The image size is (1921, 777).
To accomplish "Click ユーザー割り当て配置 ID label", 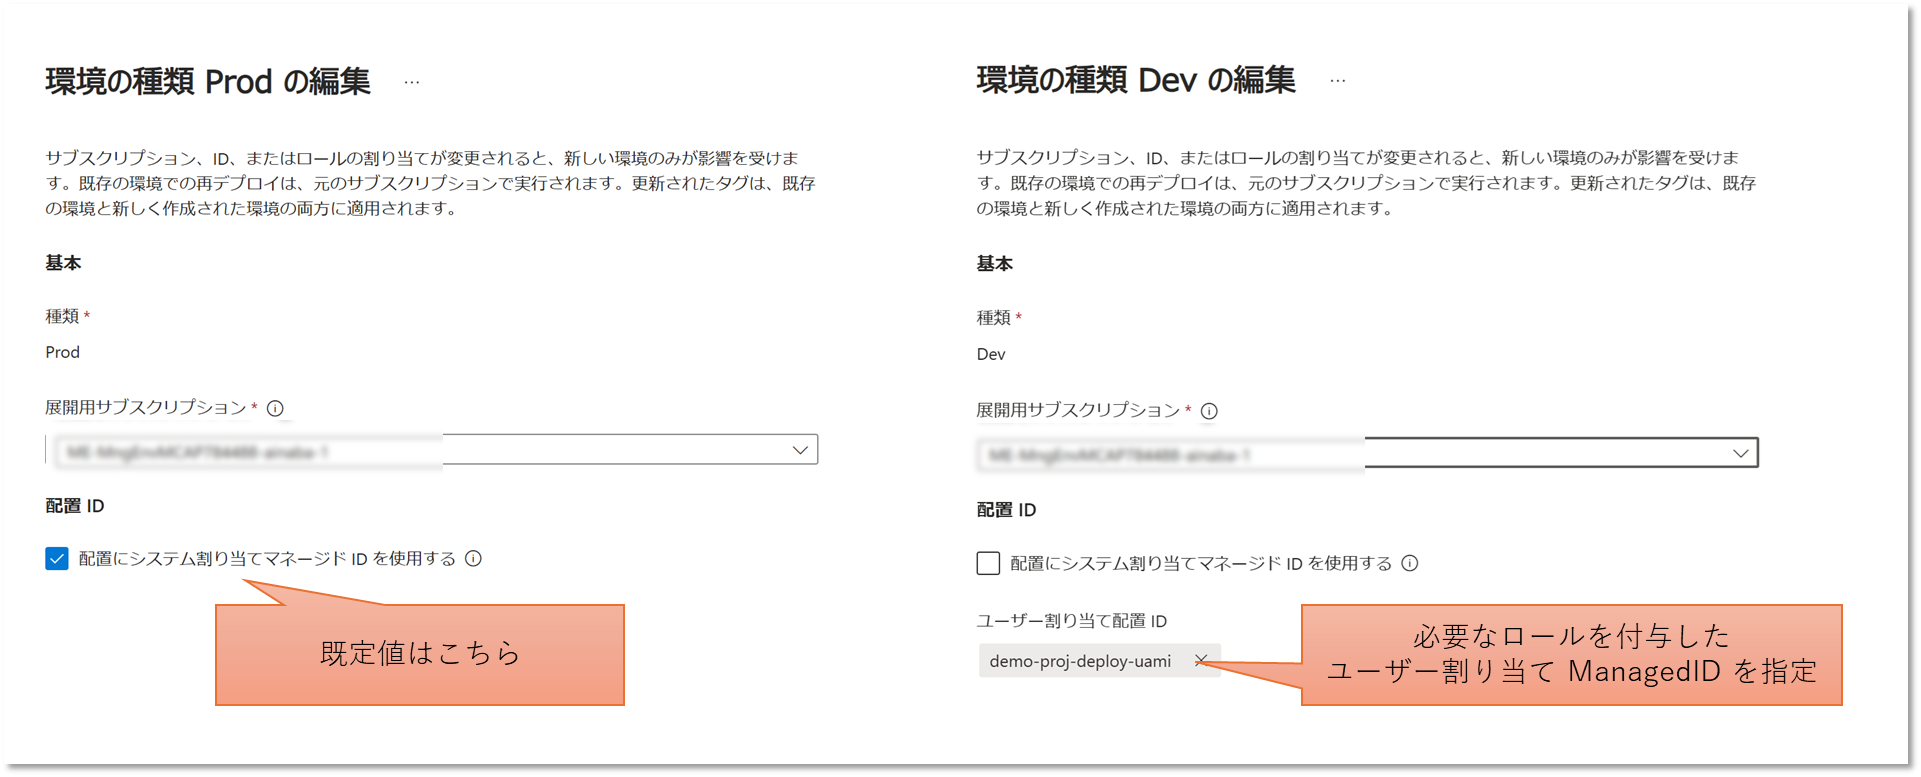I will (x=1072, y=621).
